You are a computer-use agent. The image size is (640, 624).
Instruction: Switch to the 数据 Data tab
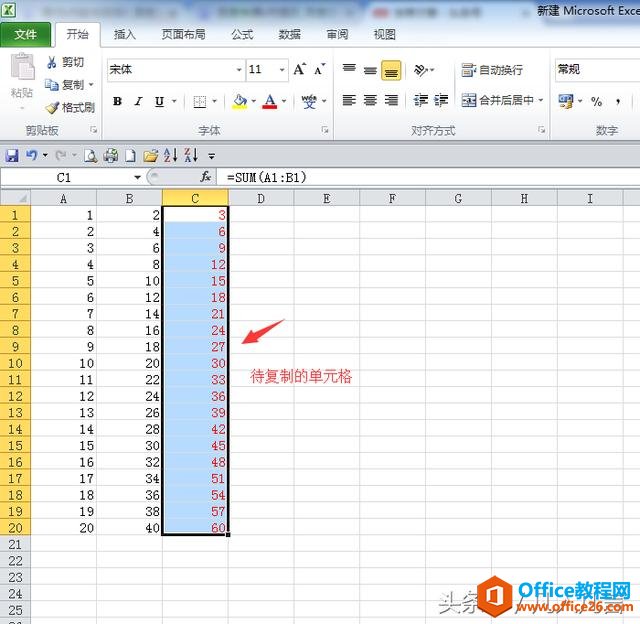pyautogui.click(x=289, y=34)
